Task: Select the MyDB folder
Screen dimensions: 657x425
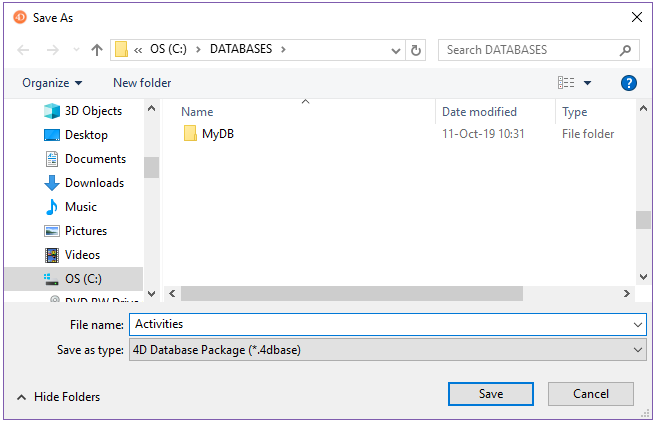Action: coord(217,134)
